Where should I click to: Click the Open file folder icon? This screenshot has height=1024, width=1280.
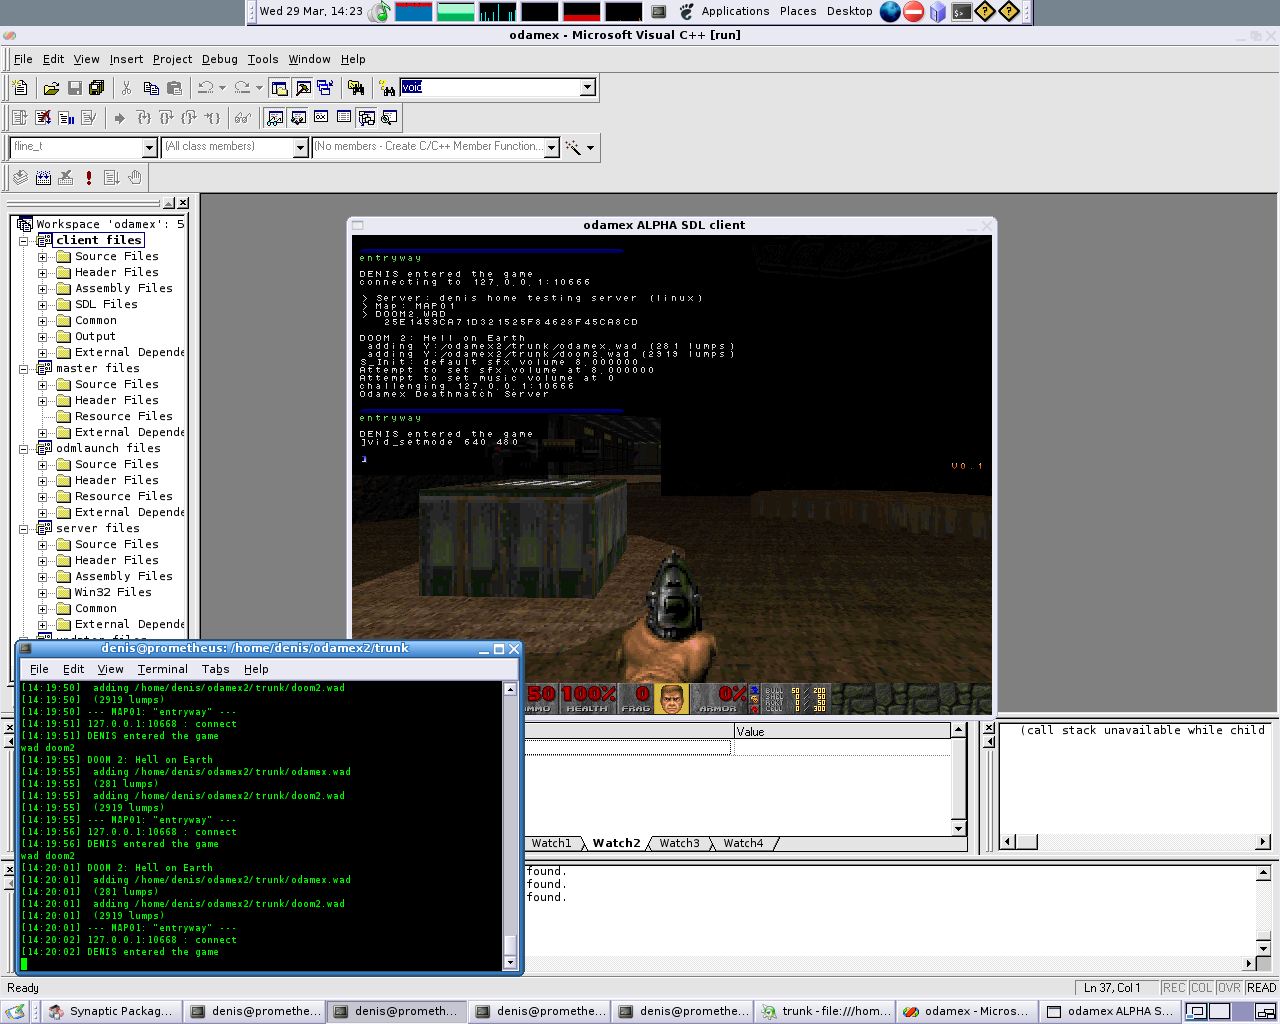[x=51, y=88]
